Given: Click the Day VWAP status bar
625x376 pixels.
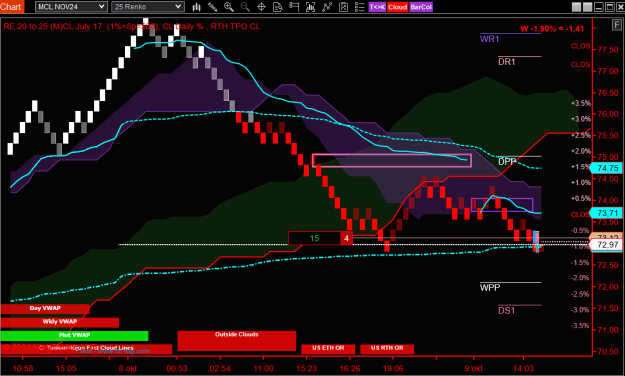Looking at the screenshot, I should pos(45,309).
